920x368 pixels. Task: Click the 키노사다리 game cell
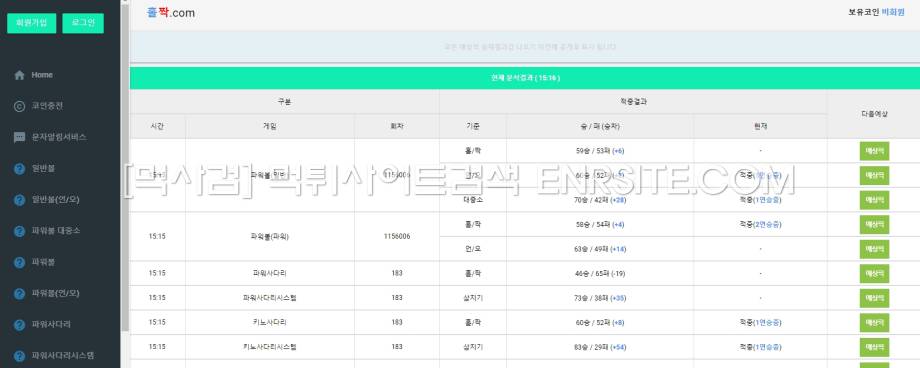pyautogui.click(x=270, y=322)
